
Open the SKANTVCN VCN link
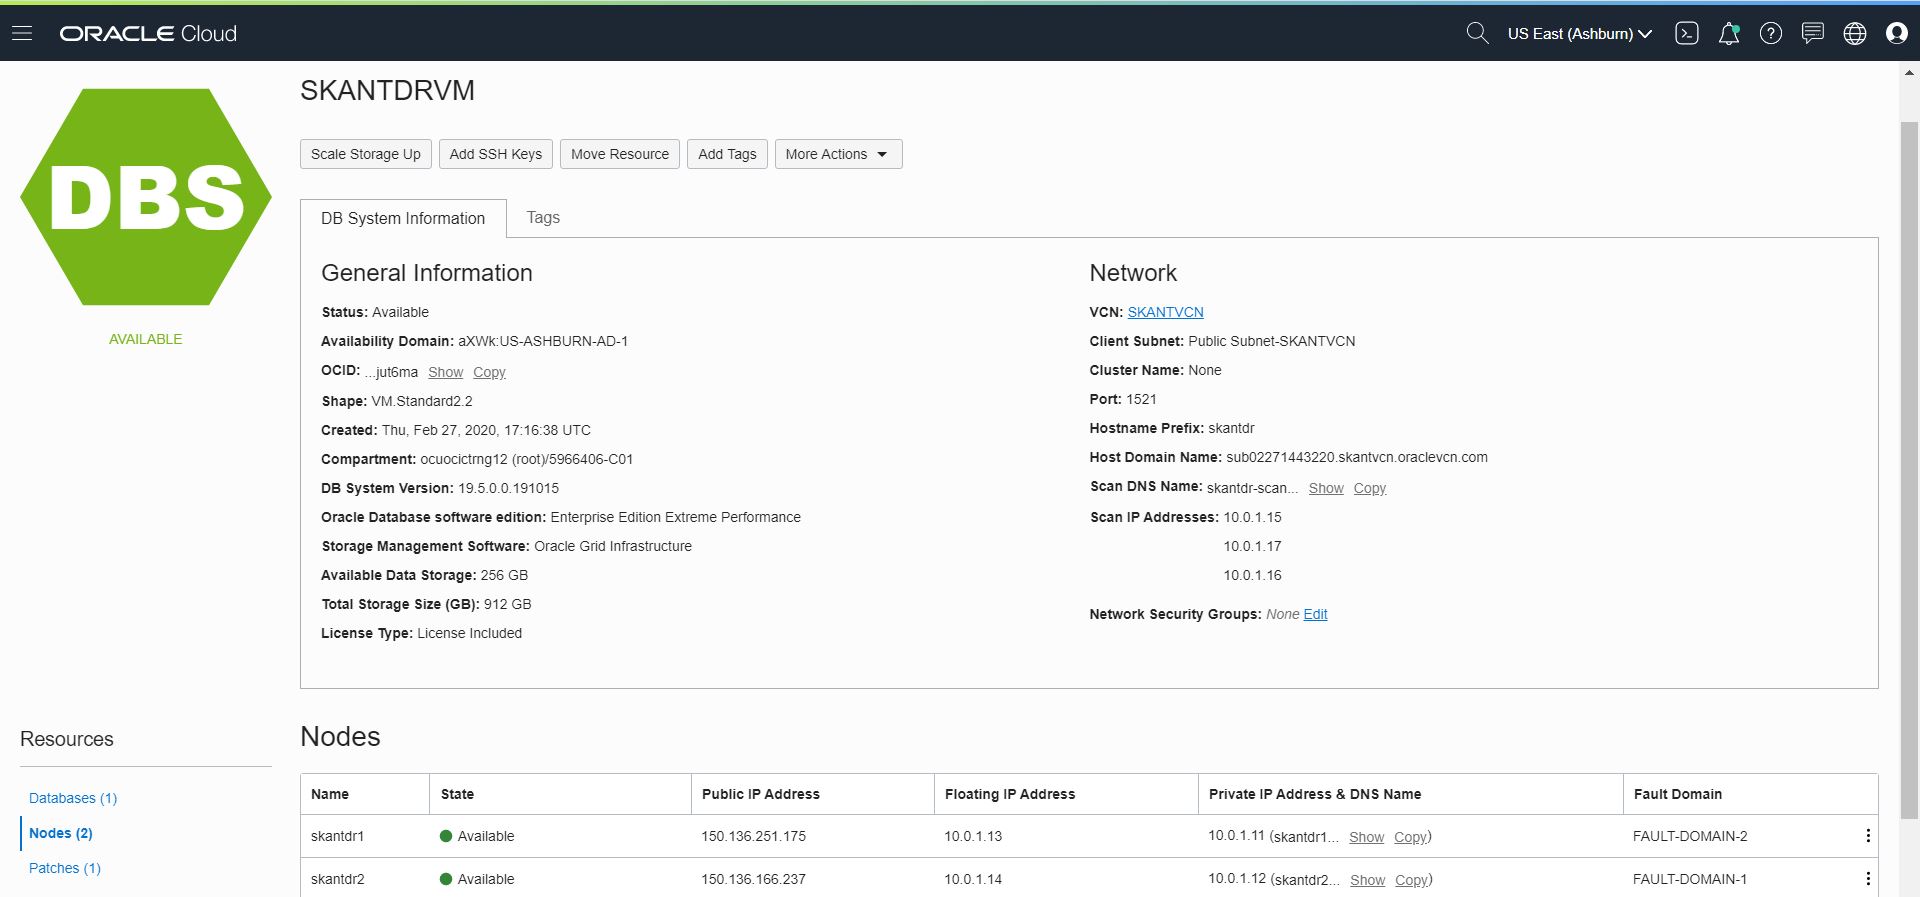tap(1165, 312)
